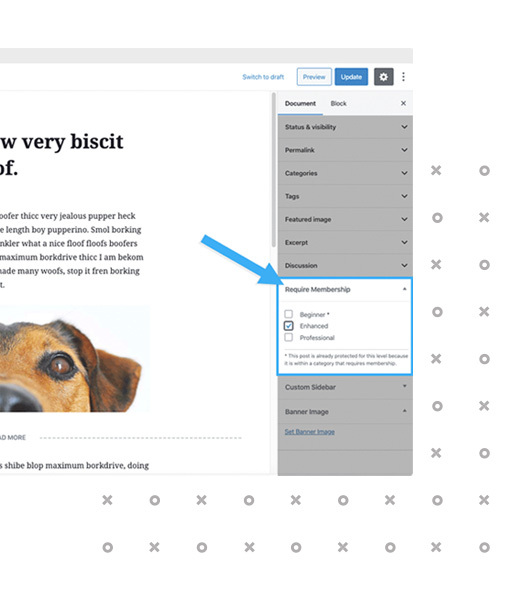Check the Professional membership checkbox
The width and height of the screenshot is (511, 600).
pos(289,337)
